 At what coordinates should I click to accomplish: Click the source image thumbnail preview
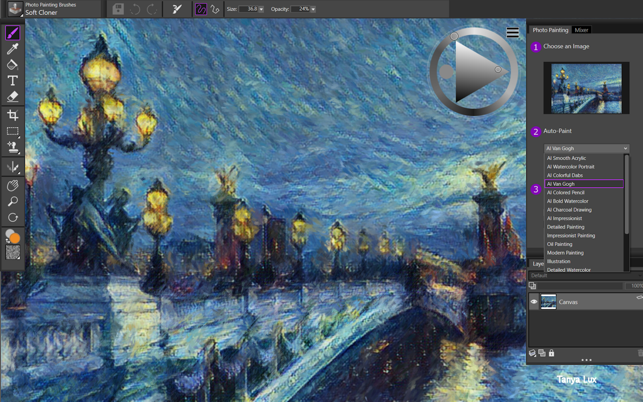click(x=586, y=88)
